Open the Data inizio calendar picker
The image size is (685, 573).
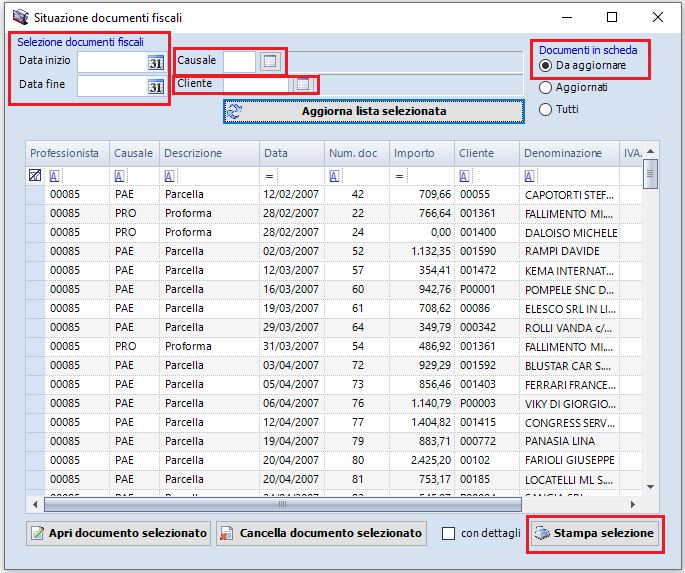pos(155,62)
